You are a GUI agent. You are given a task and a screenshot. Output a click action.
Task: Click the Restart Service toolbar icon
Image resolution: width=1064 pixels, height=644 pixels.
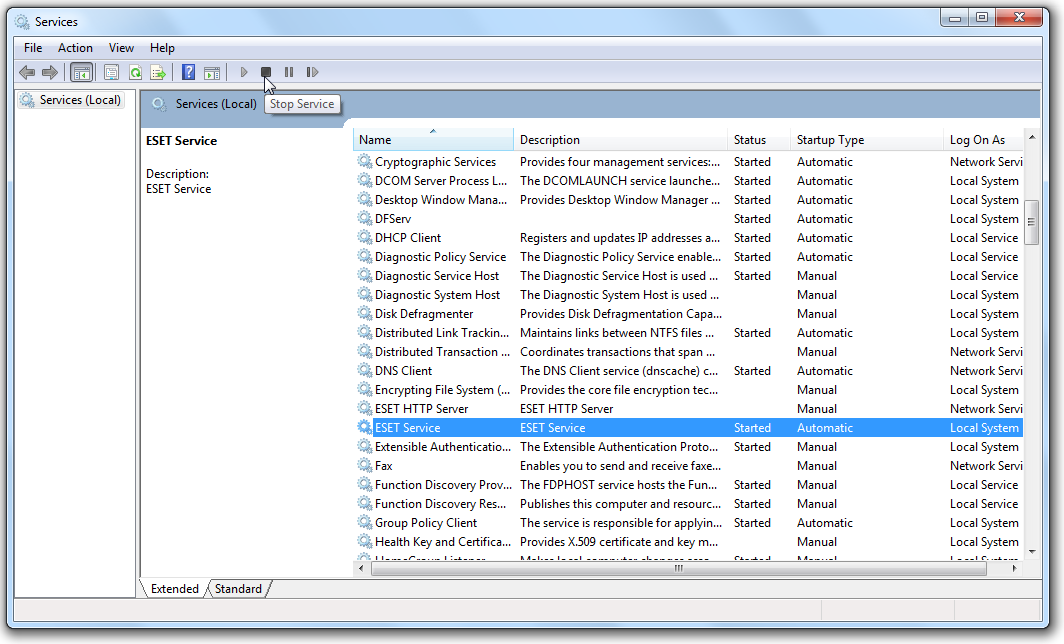pyautogui.click(x=312, y=72)
